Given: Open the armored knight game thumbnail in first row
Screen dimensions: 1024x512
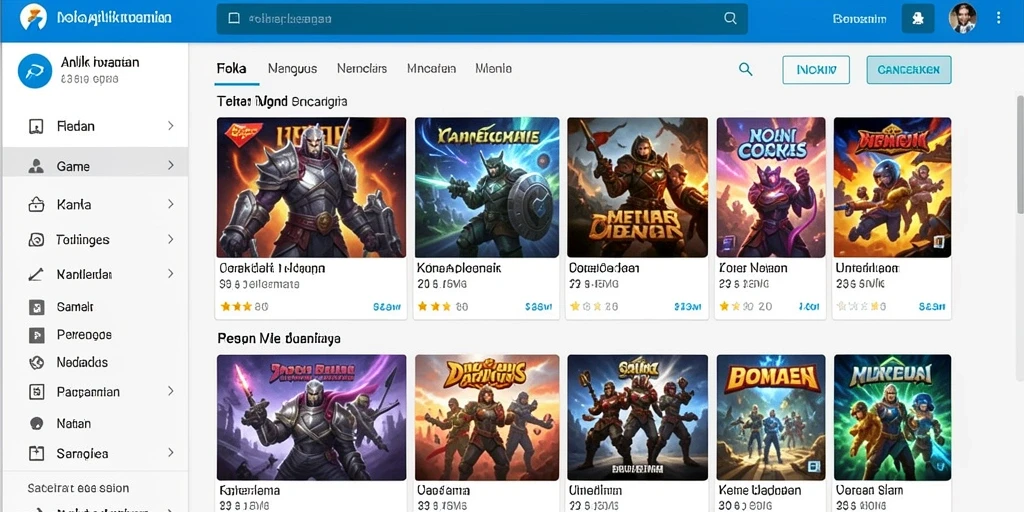Looking at the screenshot, I should pyautogui.click(x=311, y=187).
